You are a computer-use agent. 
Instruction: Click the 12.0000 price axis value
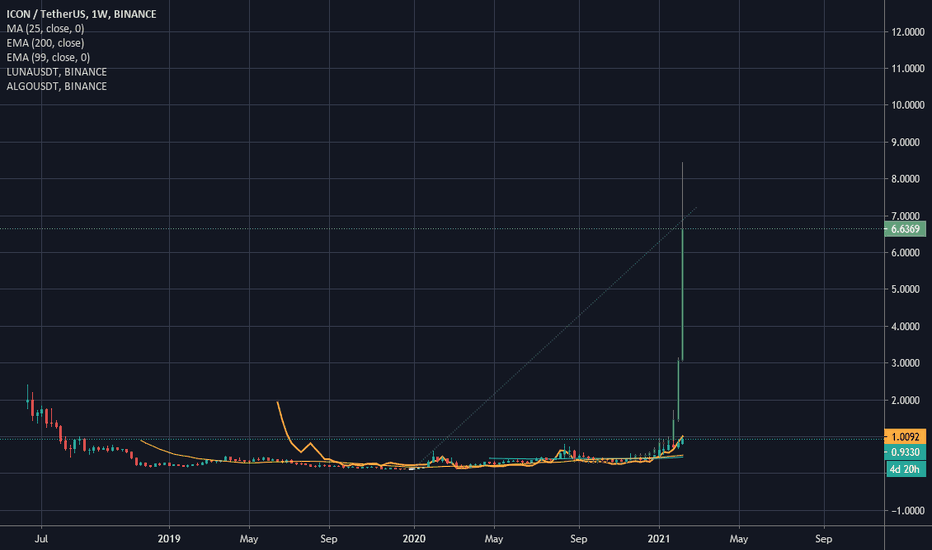coord(908,32)
